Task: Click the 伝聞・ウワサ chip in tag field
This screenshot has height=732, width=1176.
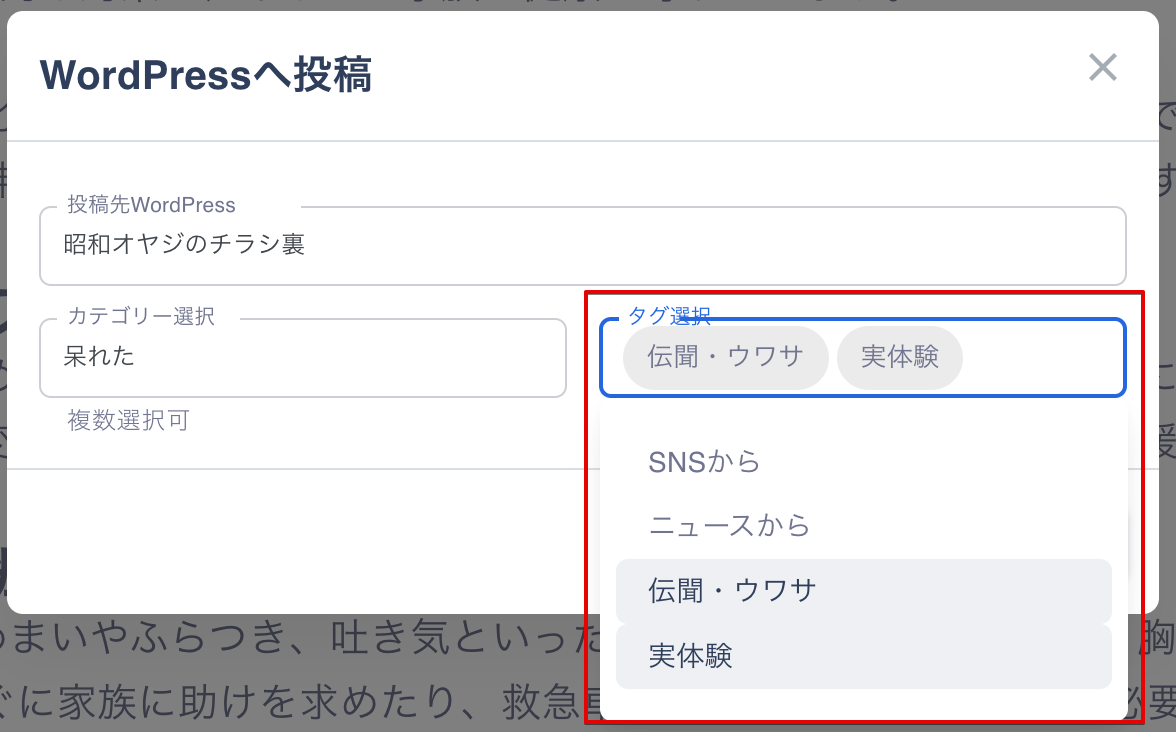Action: [725, 357]
